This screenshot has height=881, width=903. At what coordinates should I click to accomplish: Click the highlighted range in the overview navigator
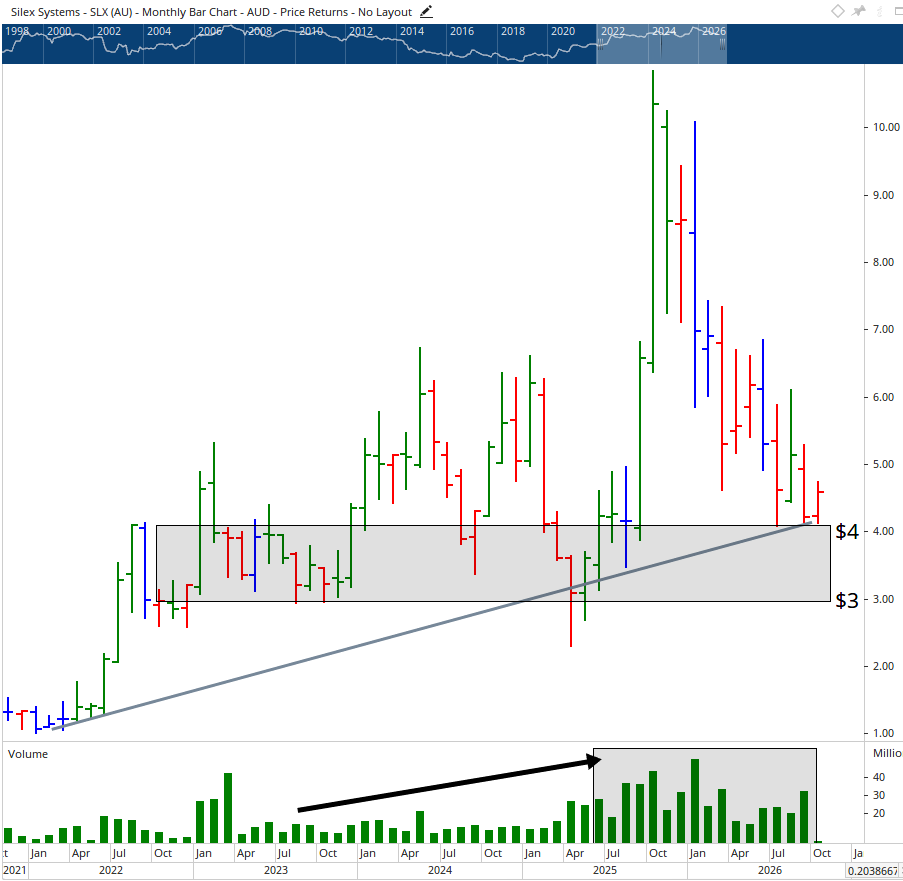661,44
